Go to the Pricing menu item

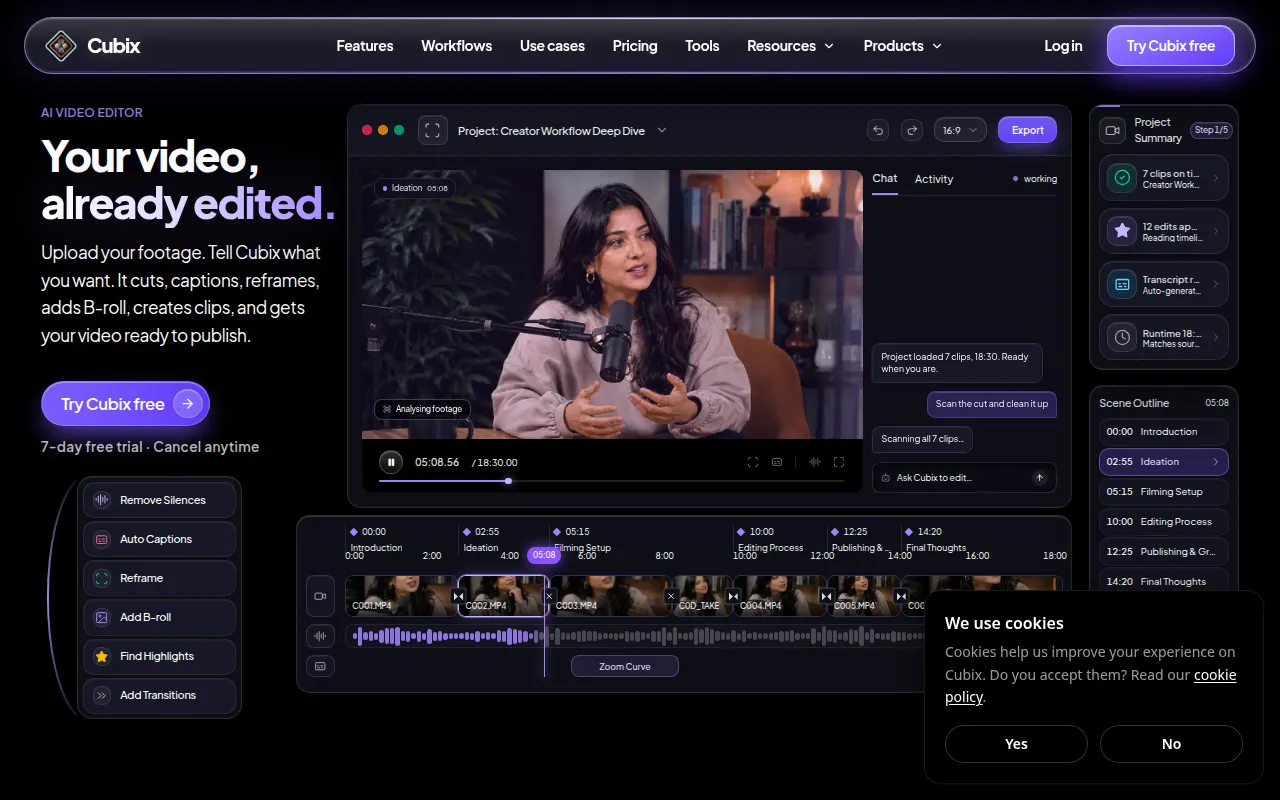click(x=635, y=46)
